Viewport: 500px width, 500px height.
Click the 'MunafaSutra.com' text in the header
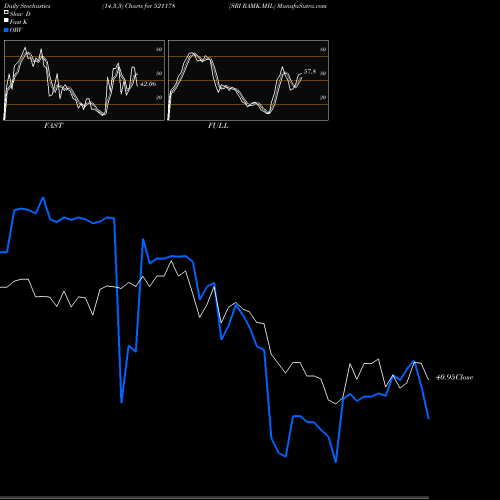[x=302, y=6]
